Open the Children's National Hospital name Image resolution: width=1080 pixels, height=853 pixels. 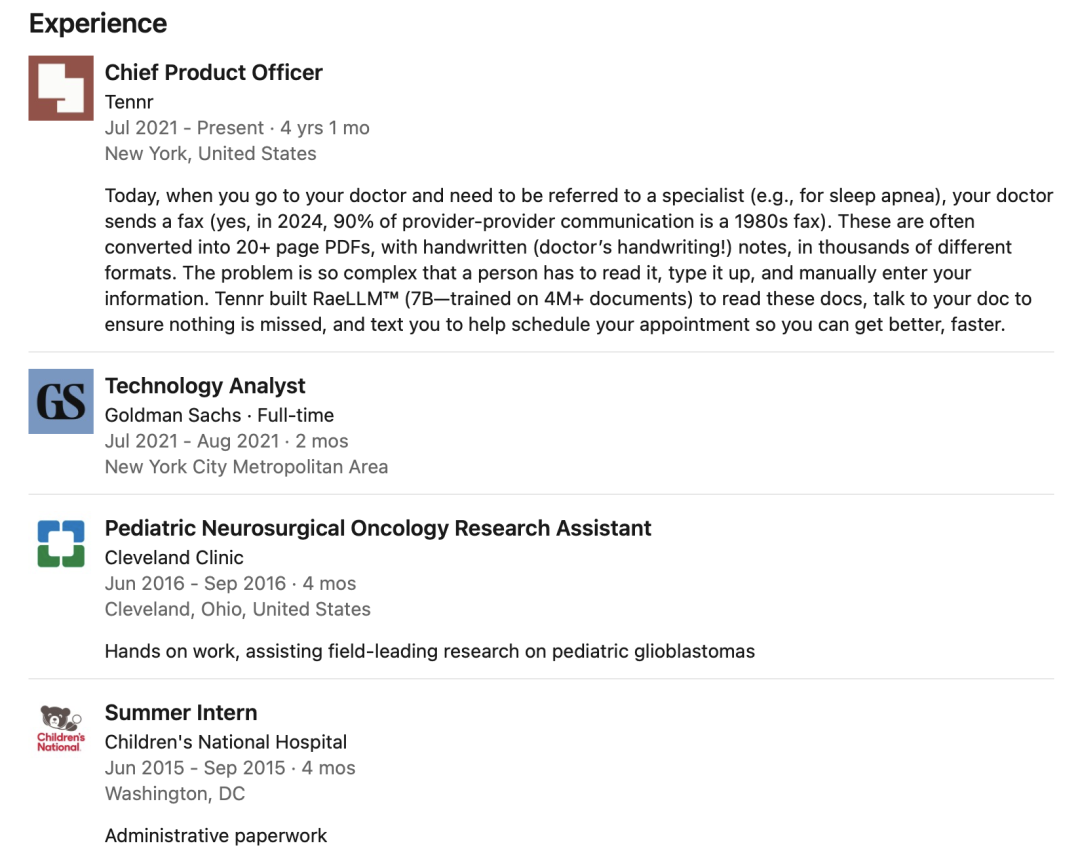pos(225,742)
